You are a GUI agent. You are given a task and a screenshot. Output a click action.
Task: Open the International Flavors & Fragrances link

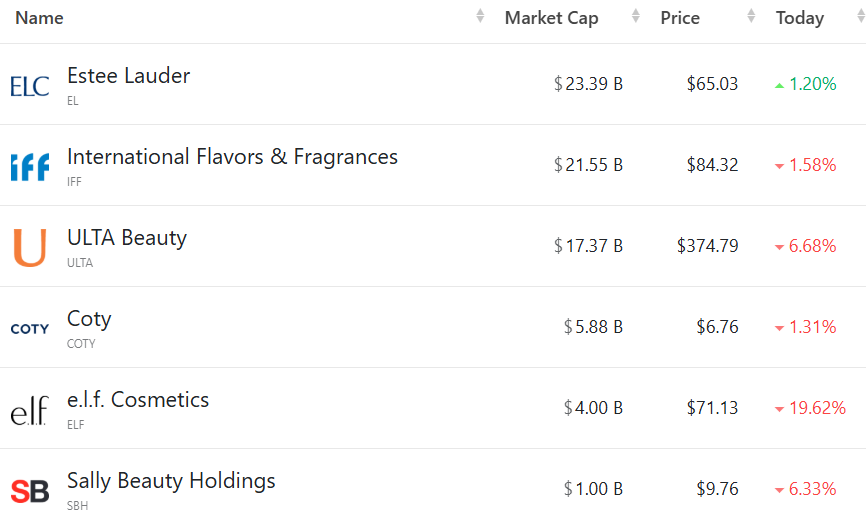tap(232, 157)
